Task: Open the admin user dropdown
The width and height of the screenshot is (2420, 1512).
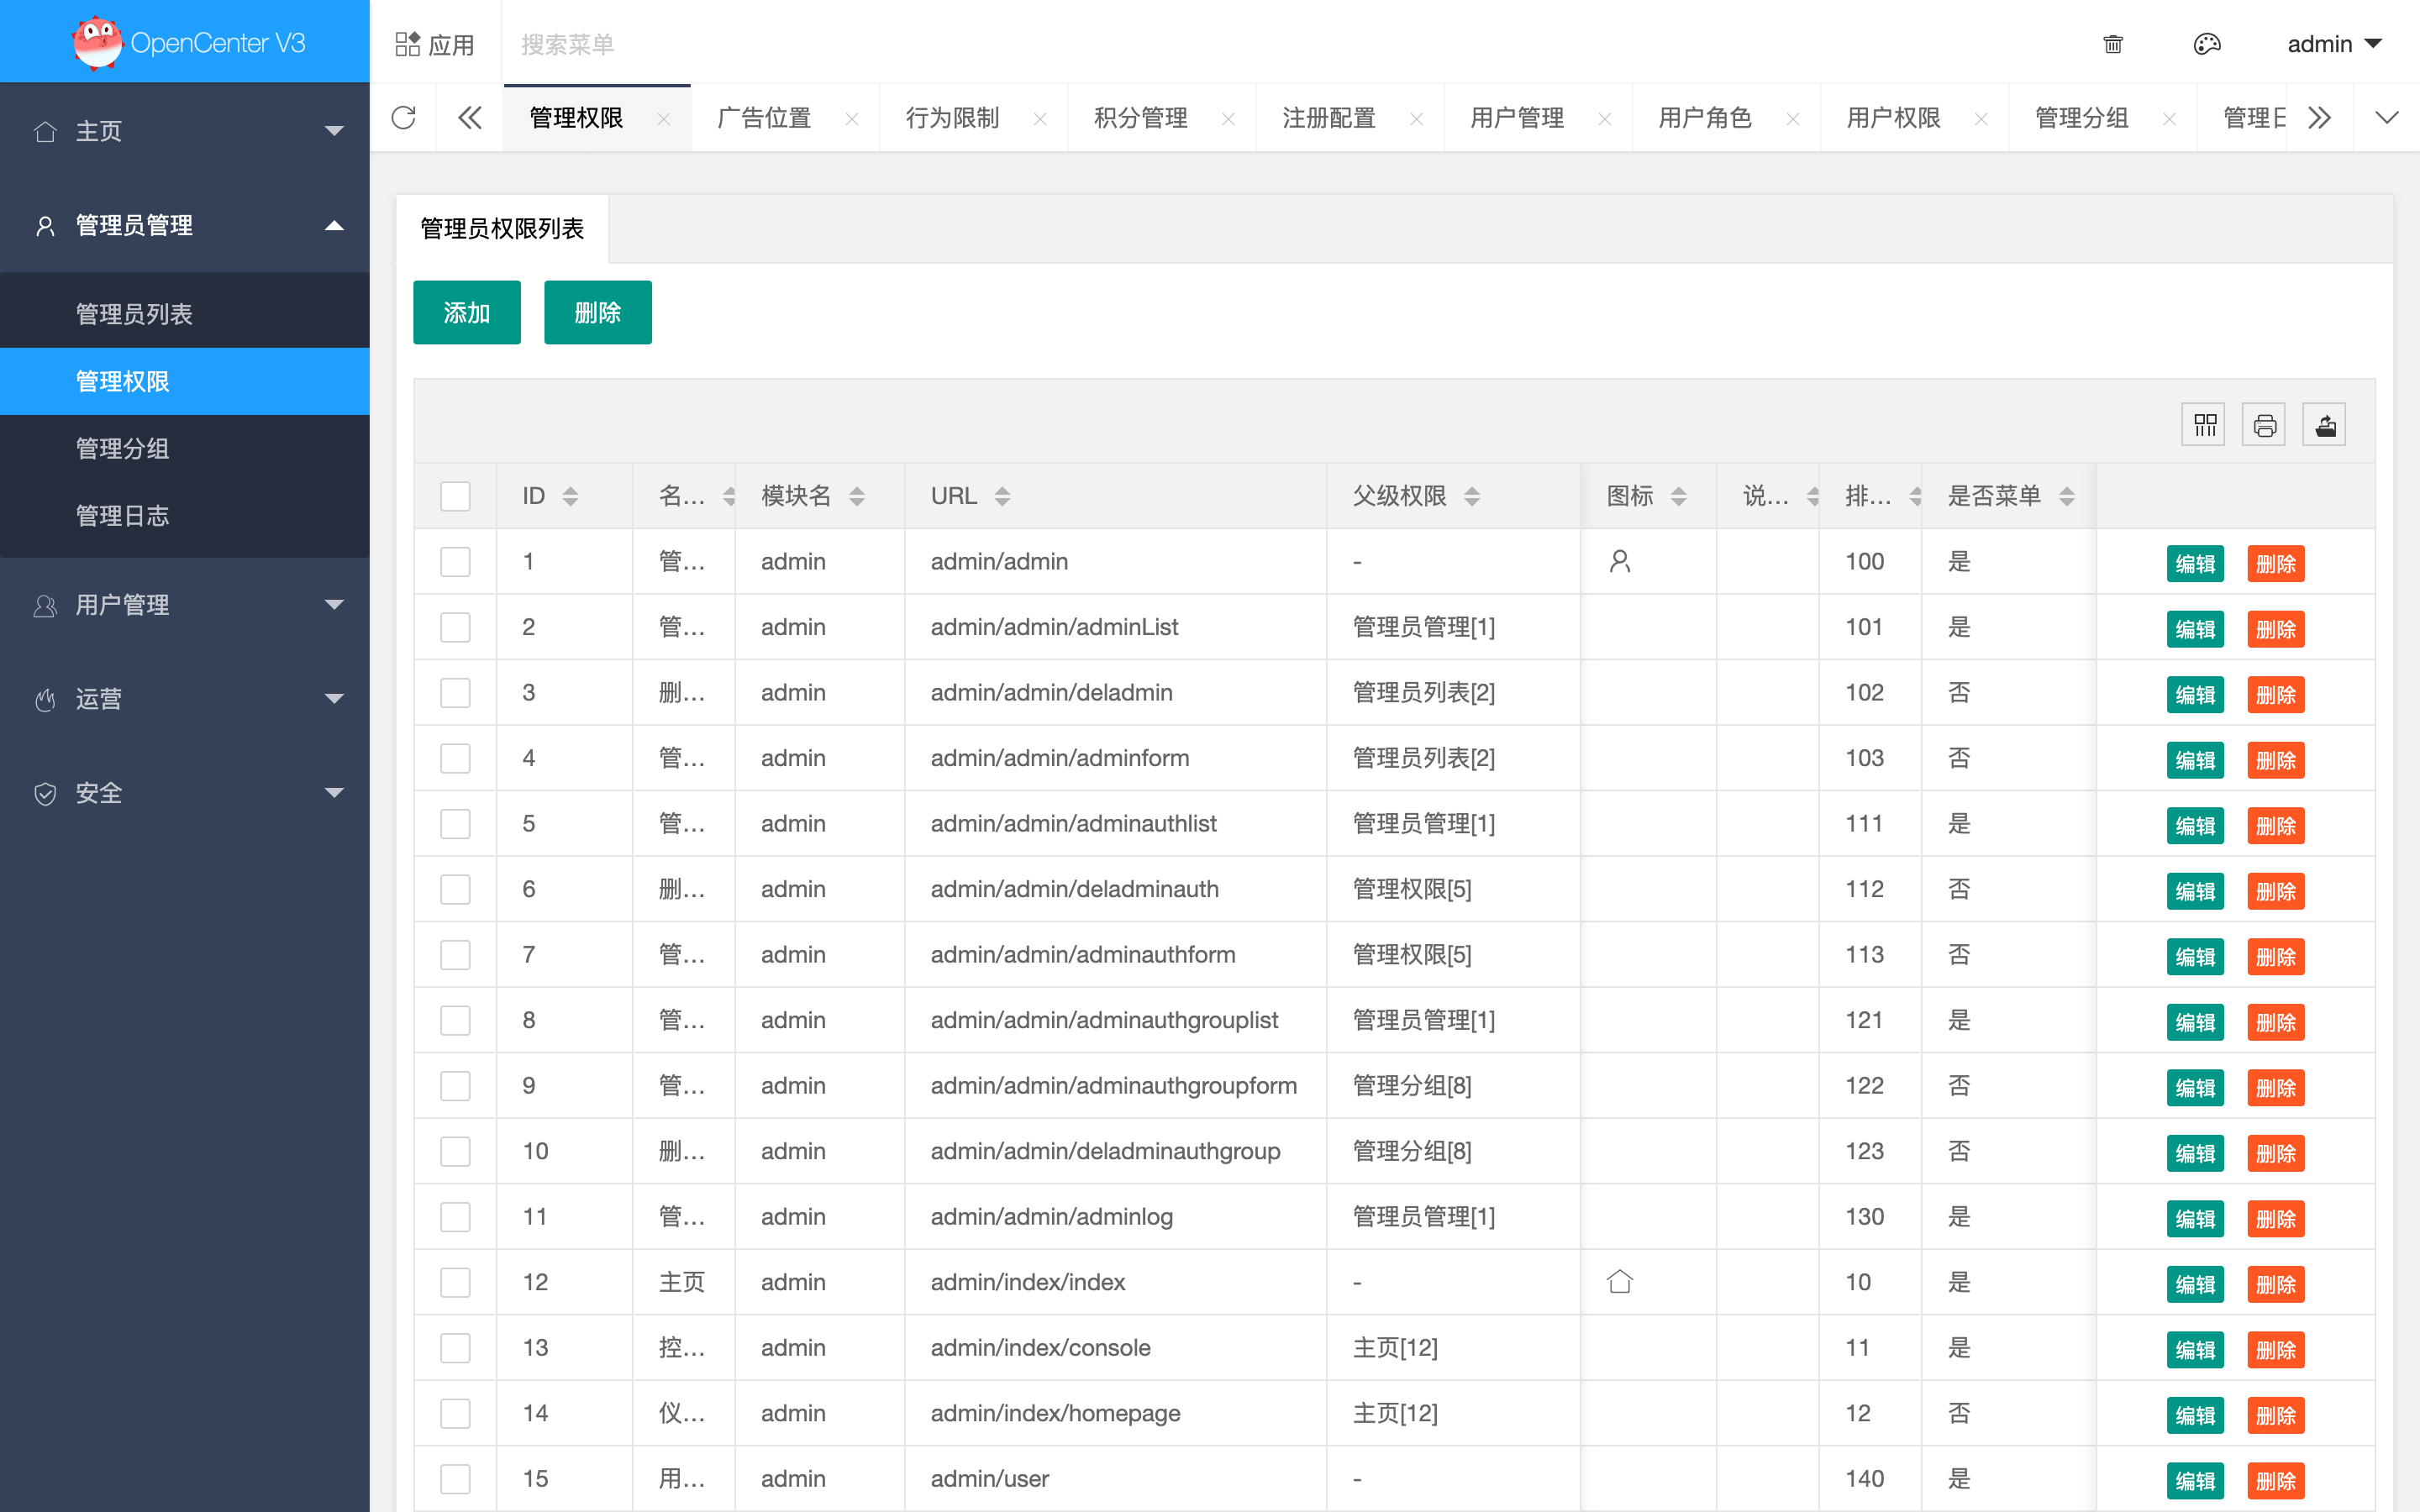Action: click(2334, 44)
